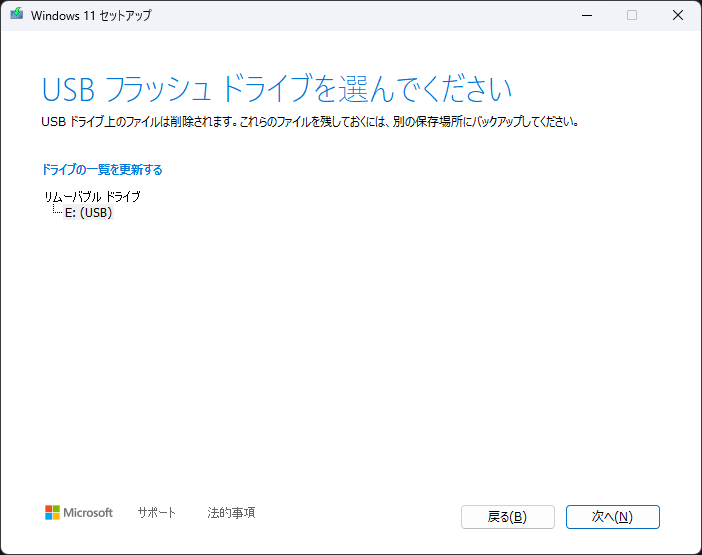Click the empty title bar area
The image size is (702, 555).
click(x=350, y=15)
